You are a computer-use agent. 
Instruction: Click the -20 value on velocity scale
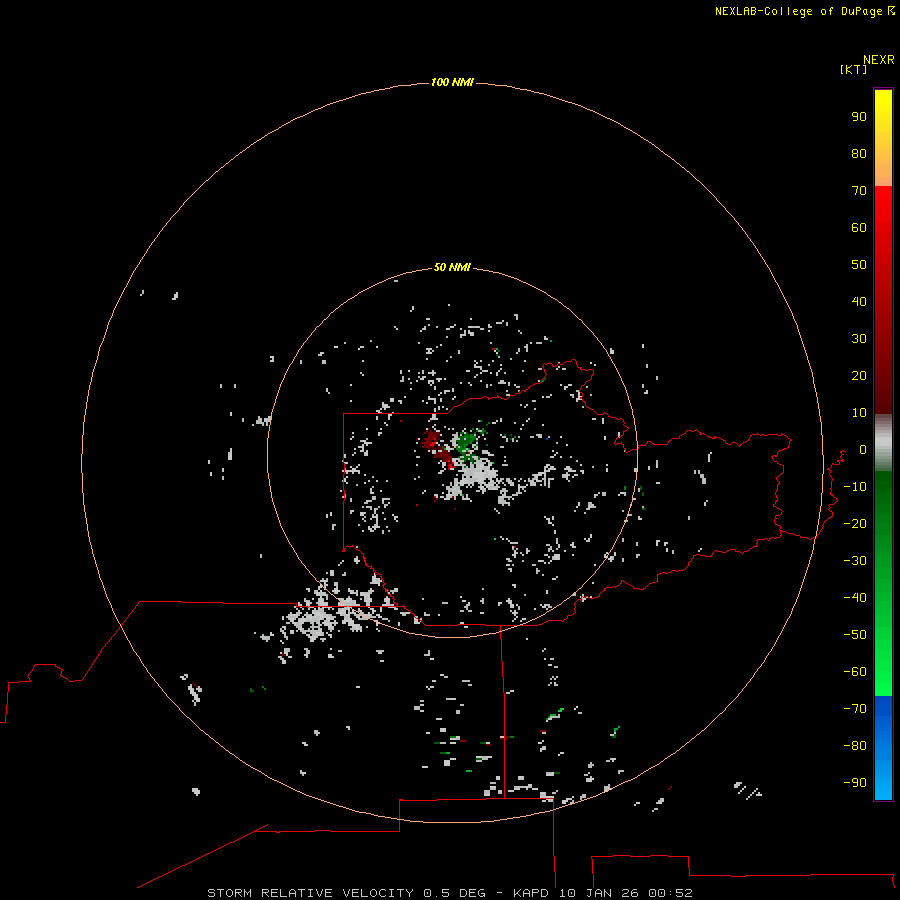pyautogui.click(x=855, y=523)
